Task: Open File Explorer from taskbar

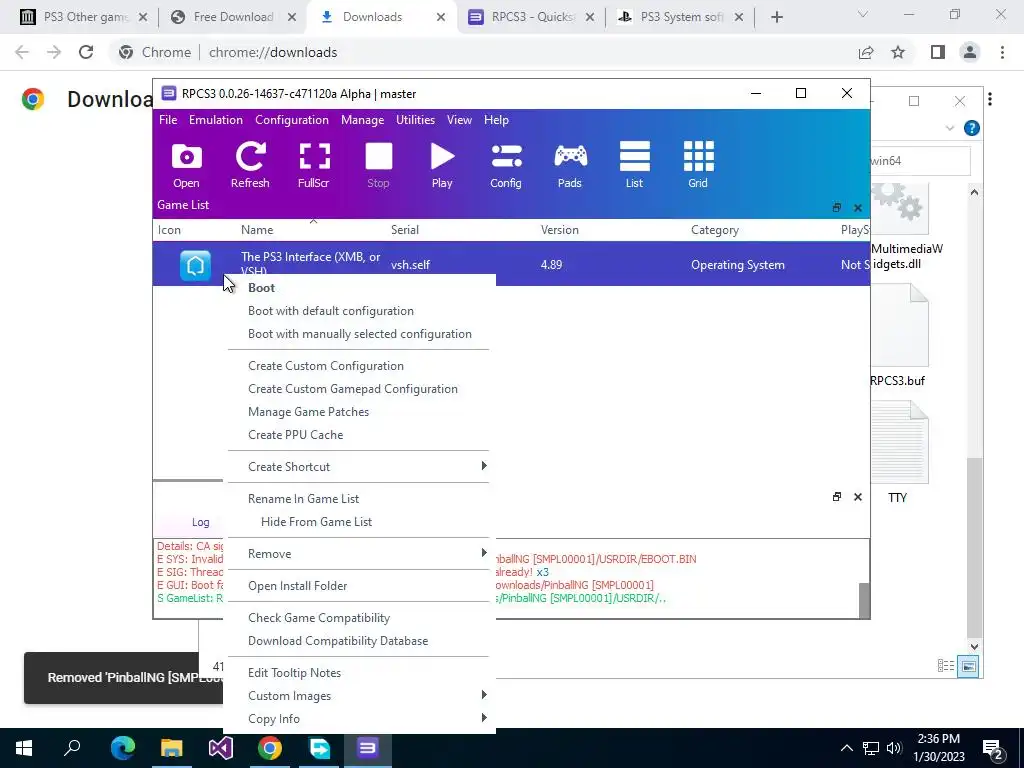Action: [x=172, y=748]
